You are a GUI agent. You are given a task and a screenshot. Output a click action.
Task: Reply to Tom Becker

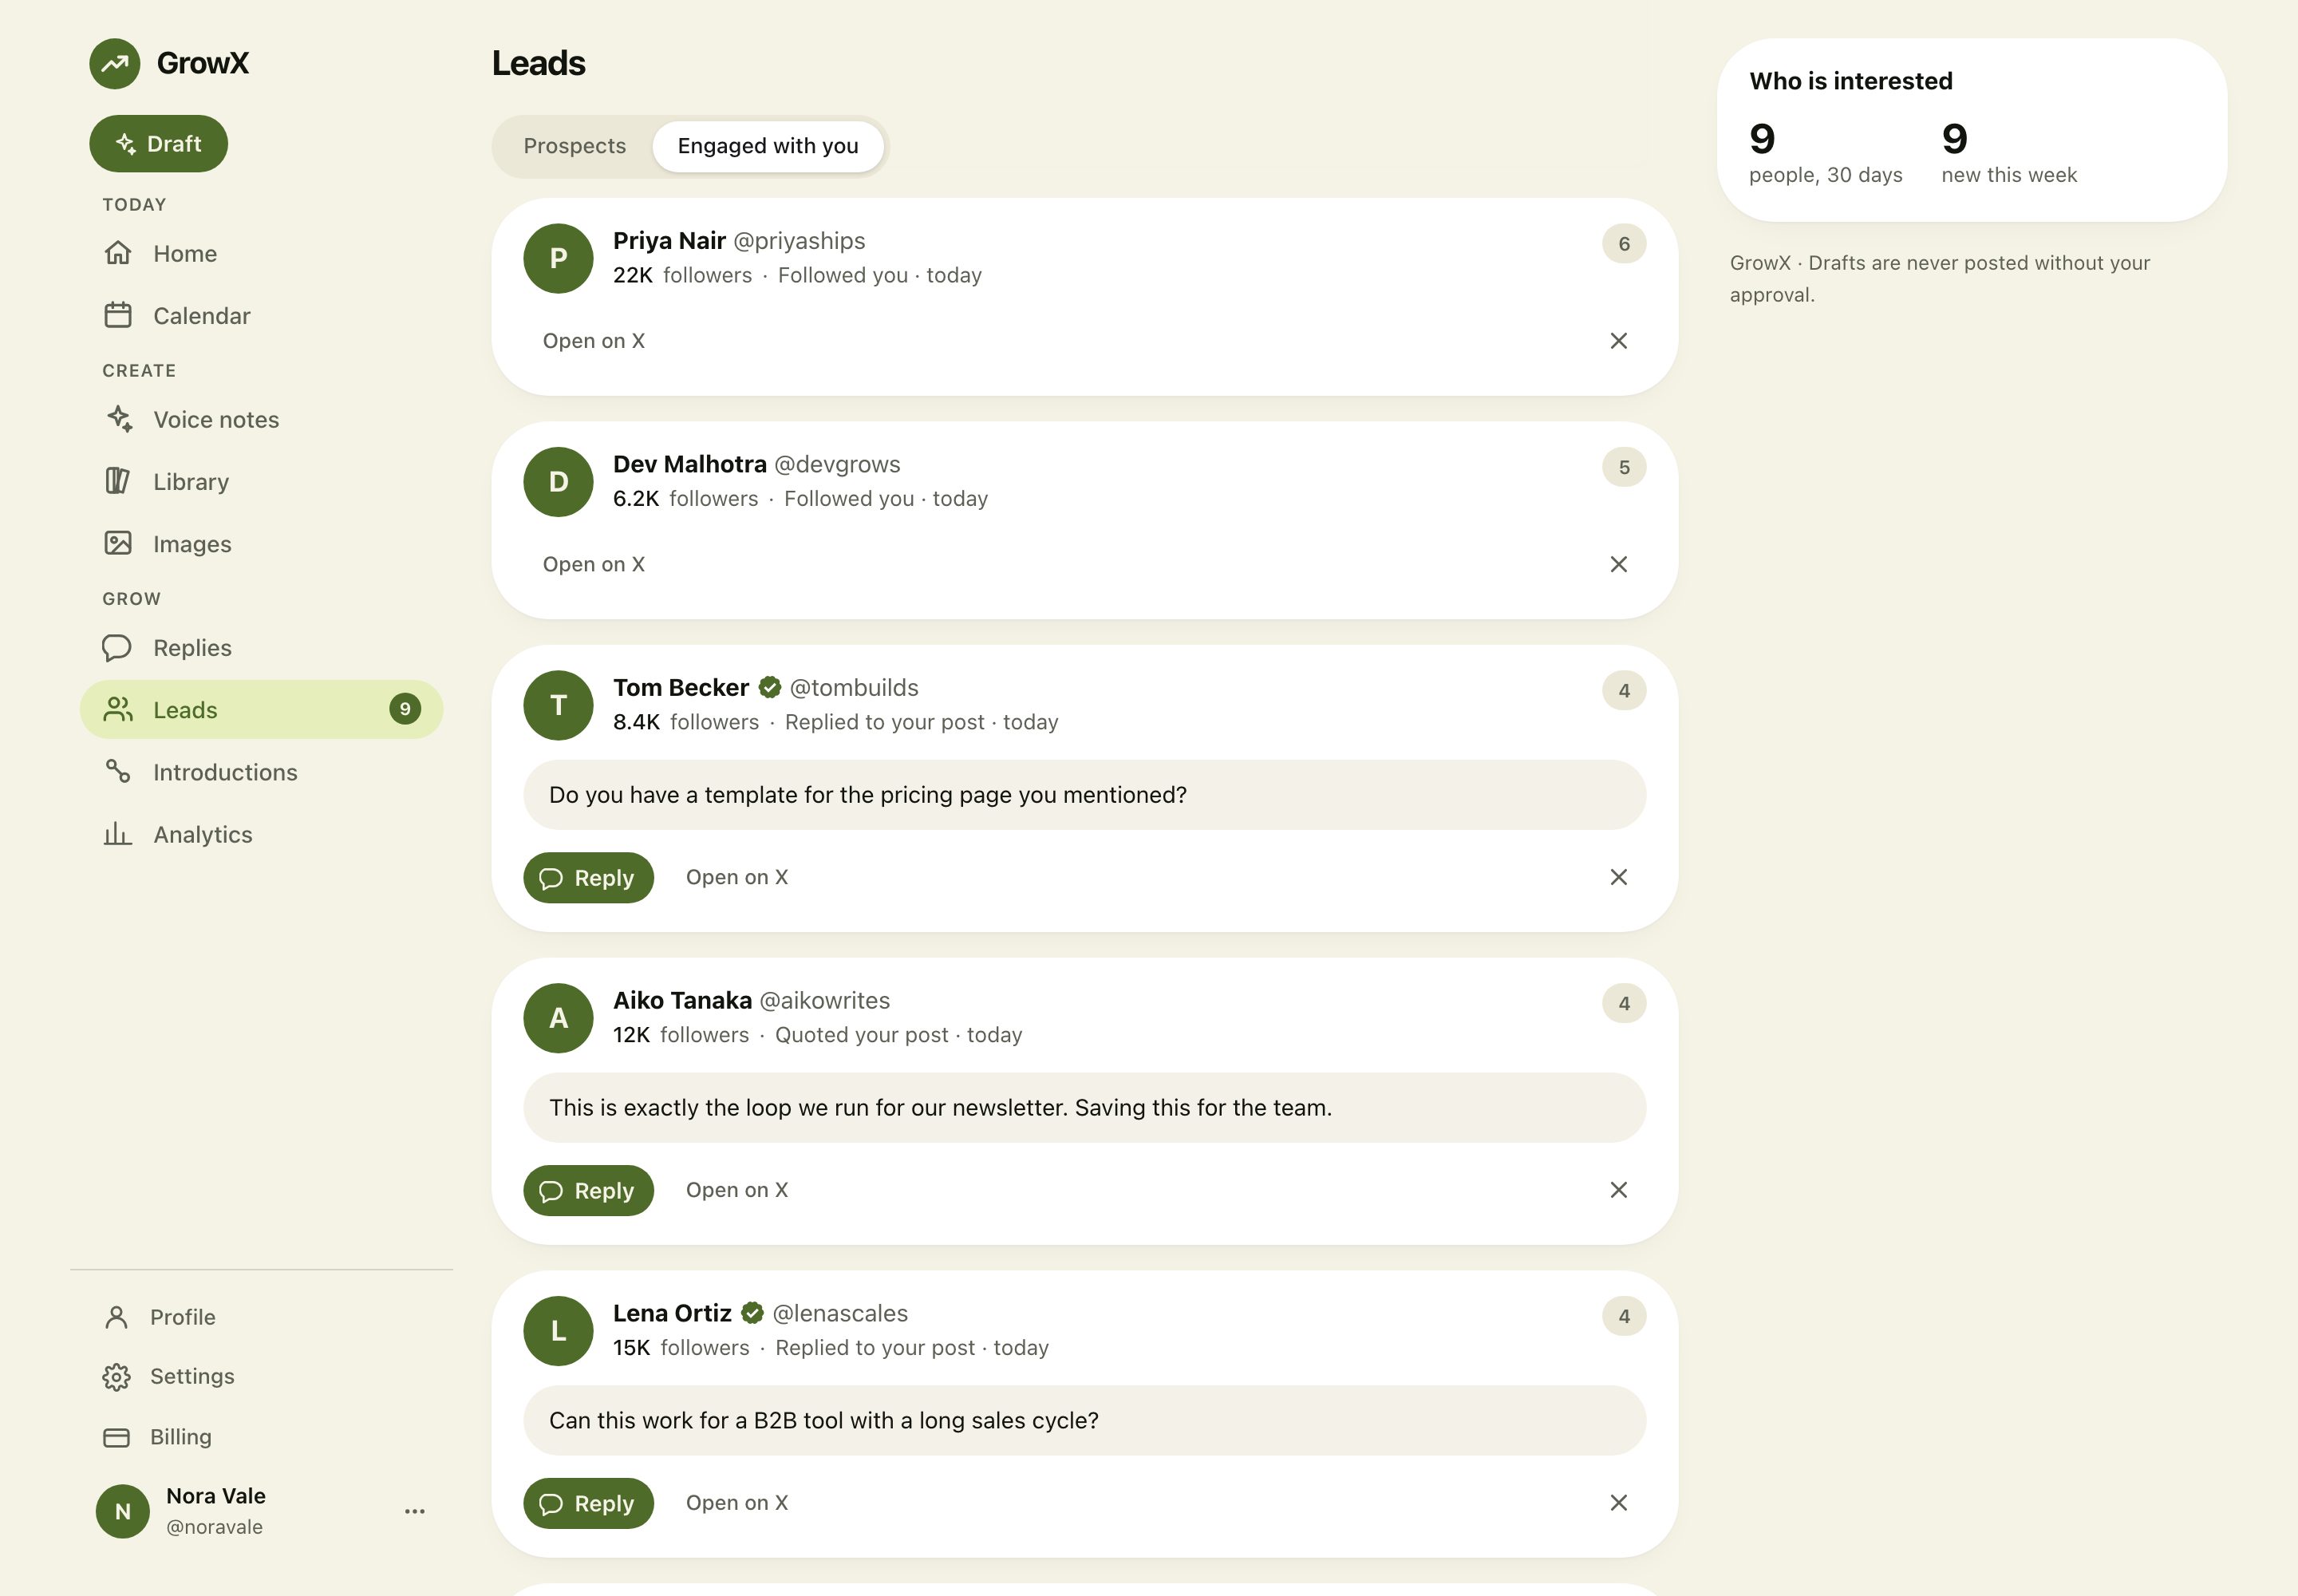point(588,878)
